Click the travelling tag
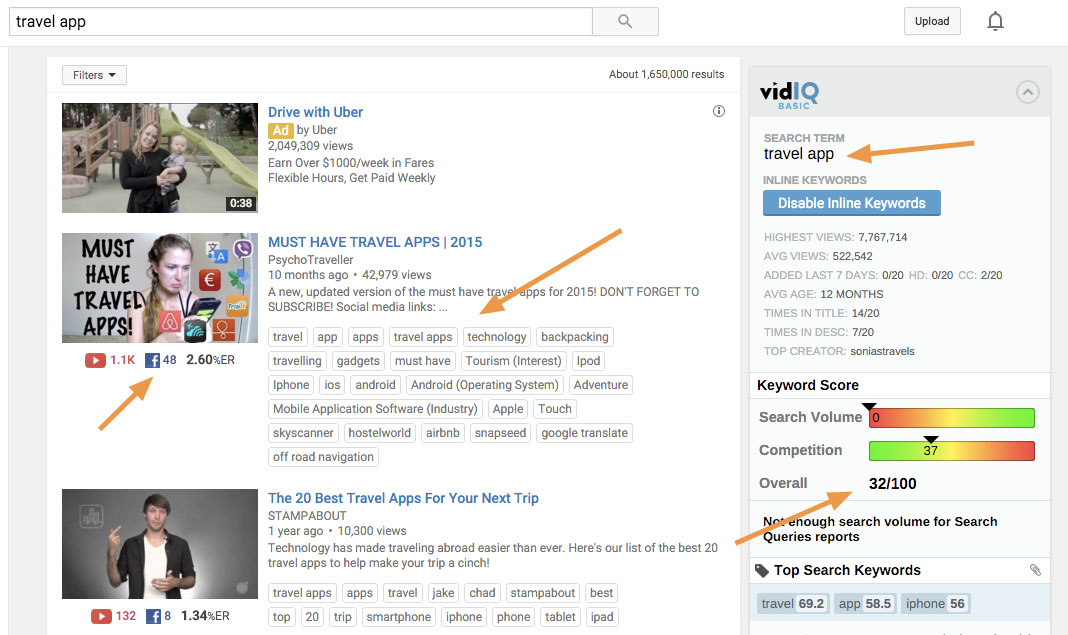 tap(297, 360)
